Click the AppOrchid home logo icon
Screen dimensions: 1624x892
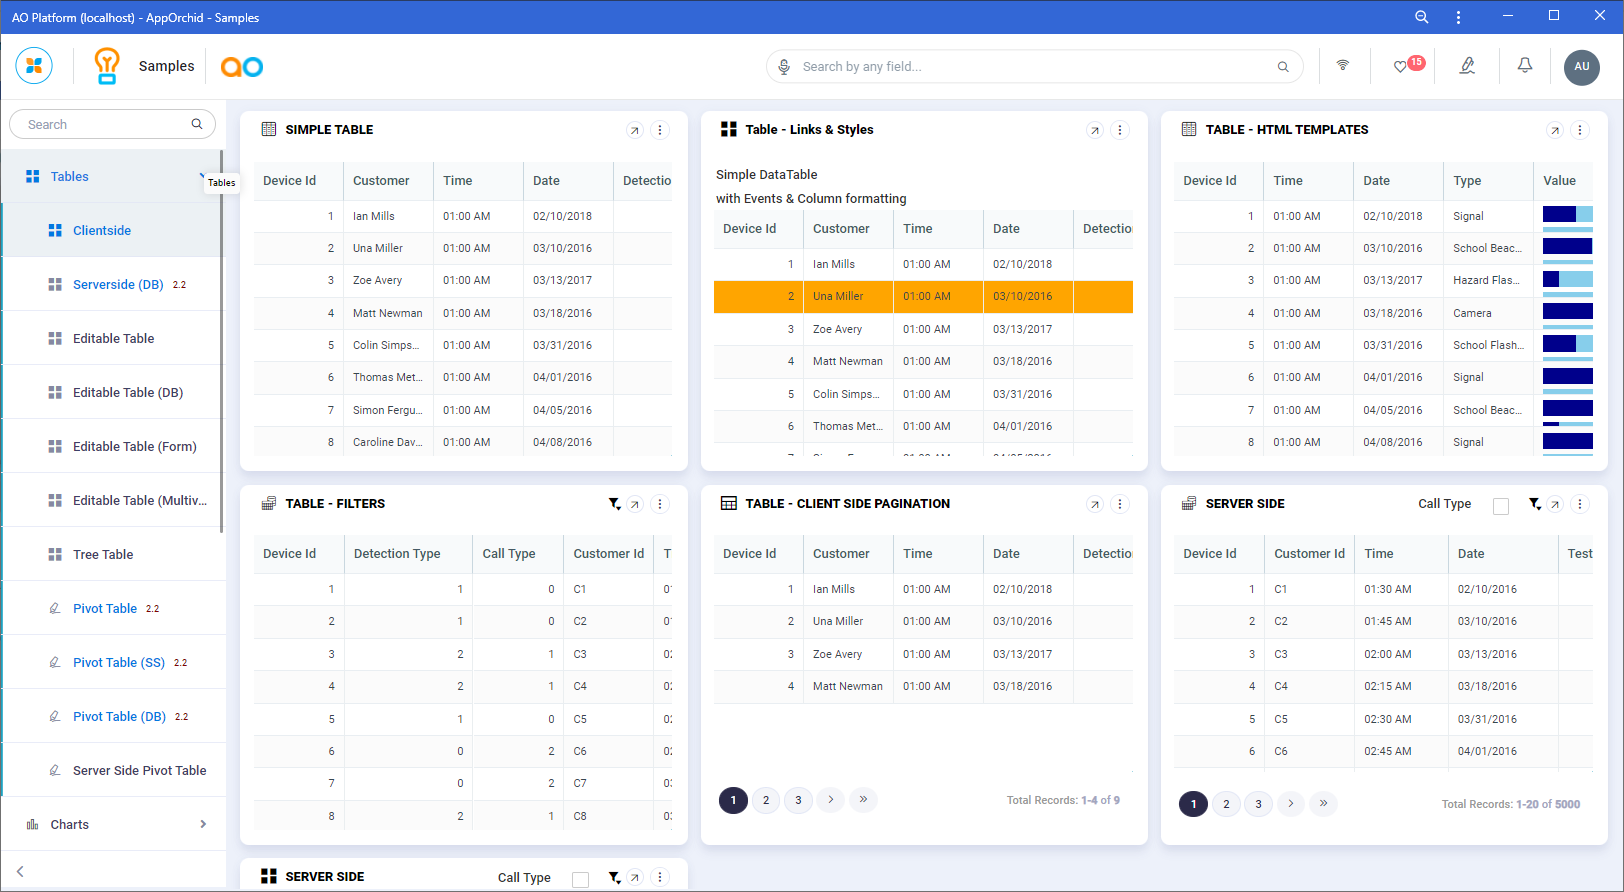pyautogui.click(x=34, y=66)
